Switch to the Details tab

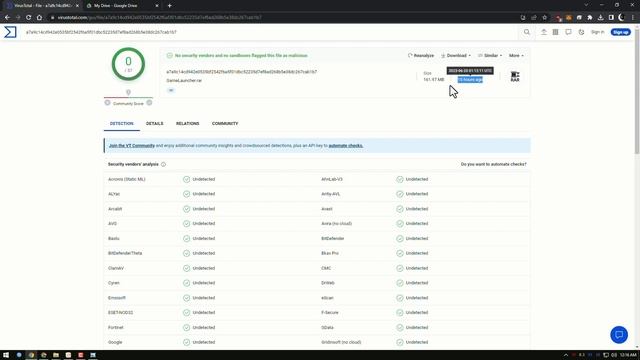[x=155, y=123]
